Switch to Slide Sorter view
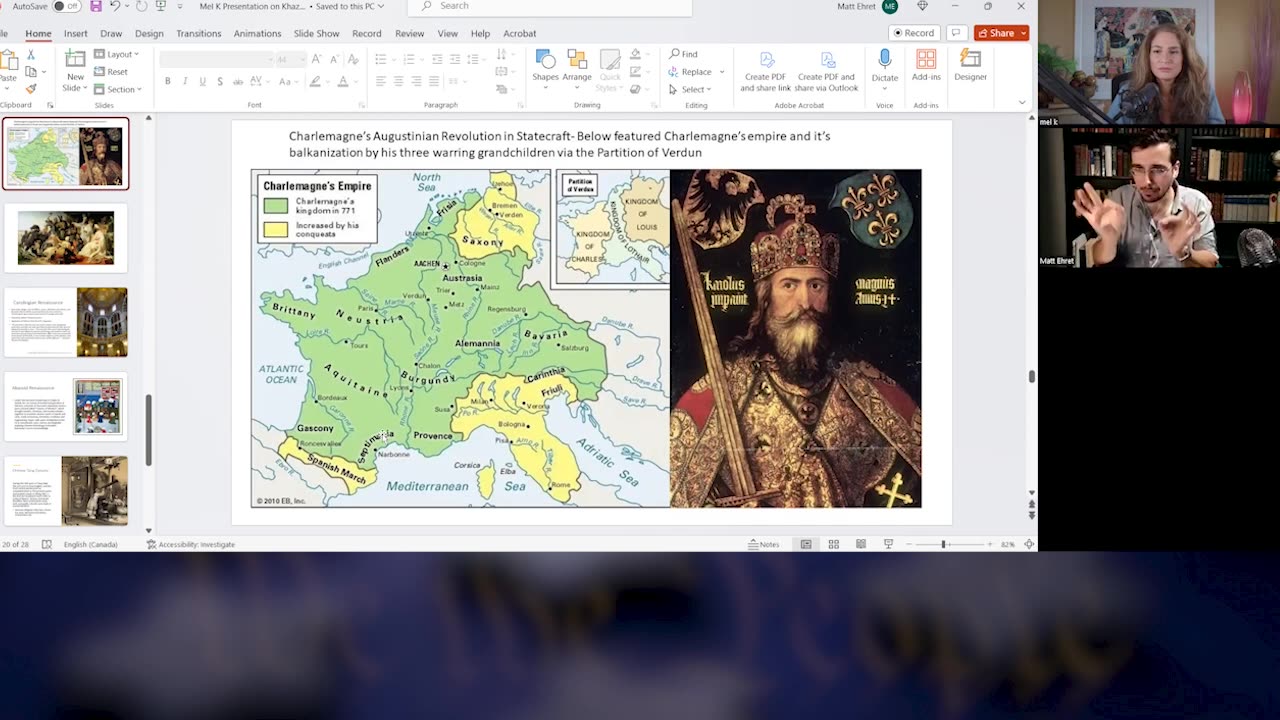 pos(833,544)
